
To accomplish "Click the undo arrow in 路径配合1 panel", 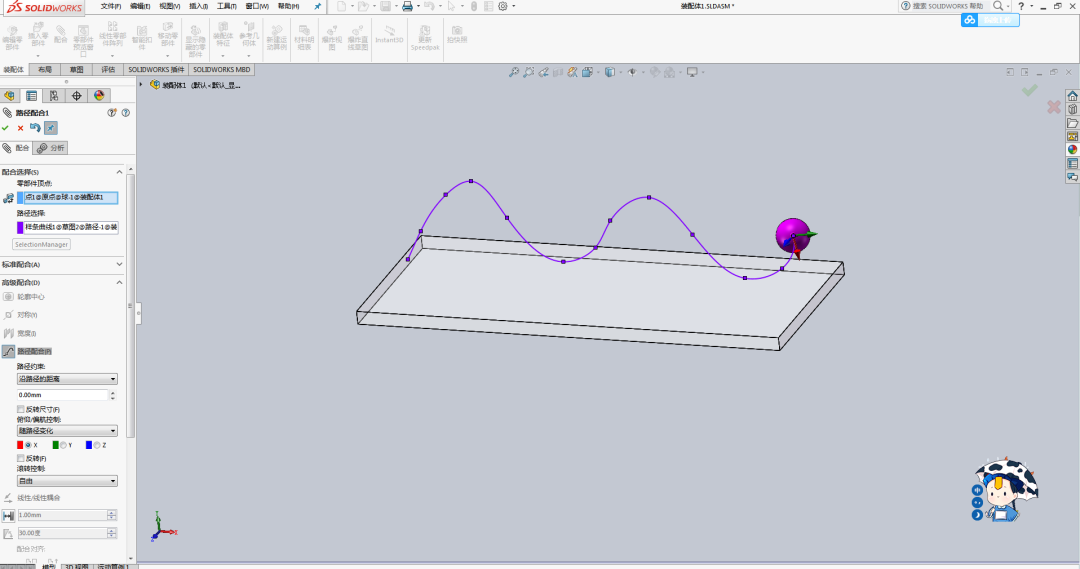I will 35,127.
